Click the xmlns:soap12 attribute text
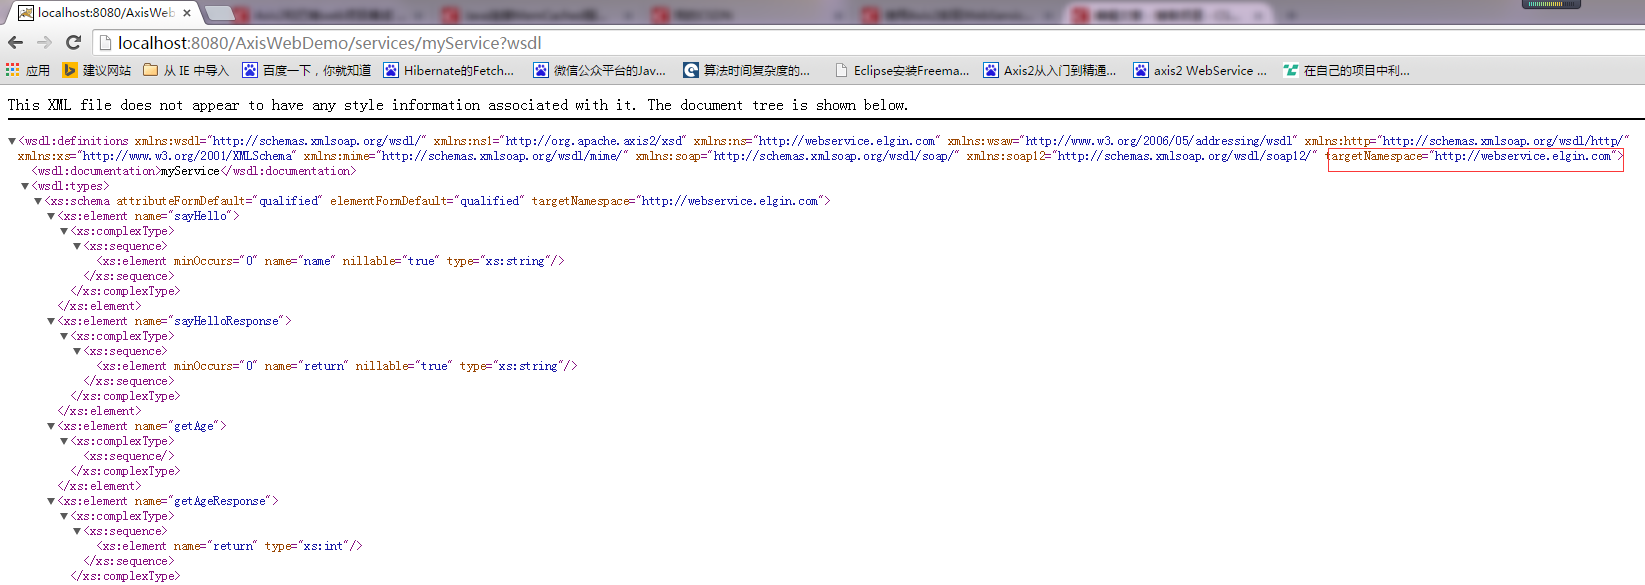 coord(1141,156)
